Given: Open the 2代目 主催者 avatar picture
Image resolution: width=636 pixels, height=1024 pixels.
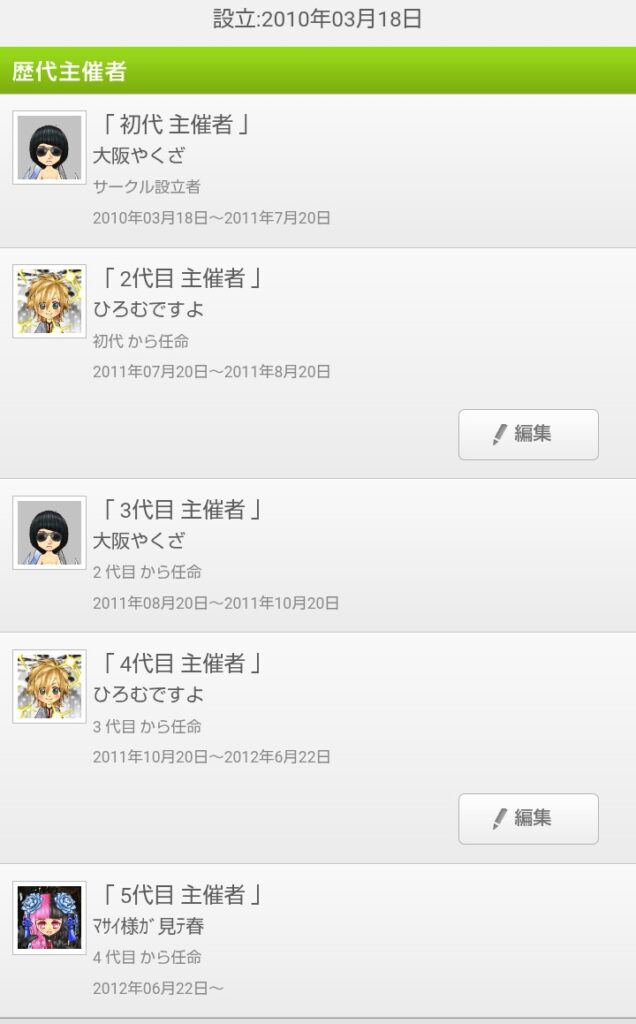Looking at the screenshot, I should click(x=49, y=301).
